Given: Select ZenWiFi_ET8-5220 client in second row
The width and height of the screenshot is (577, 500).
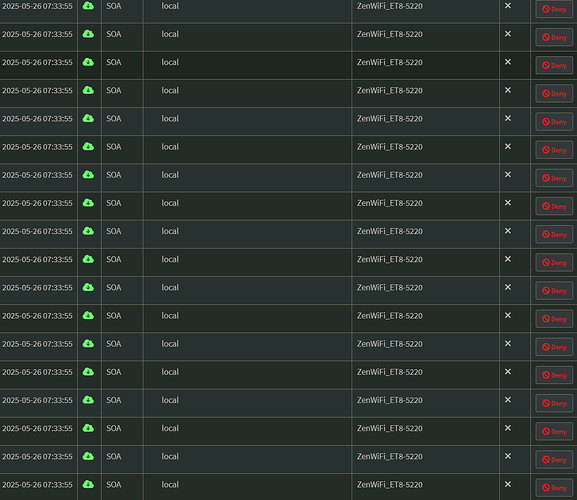Looking at the screenshot, I should tap(390, 34).
